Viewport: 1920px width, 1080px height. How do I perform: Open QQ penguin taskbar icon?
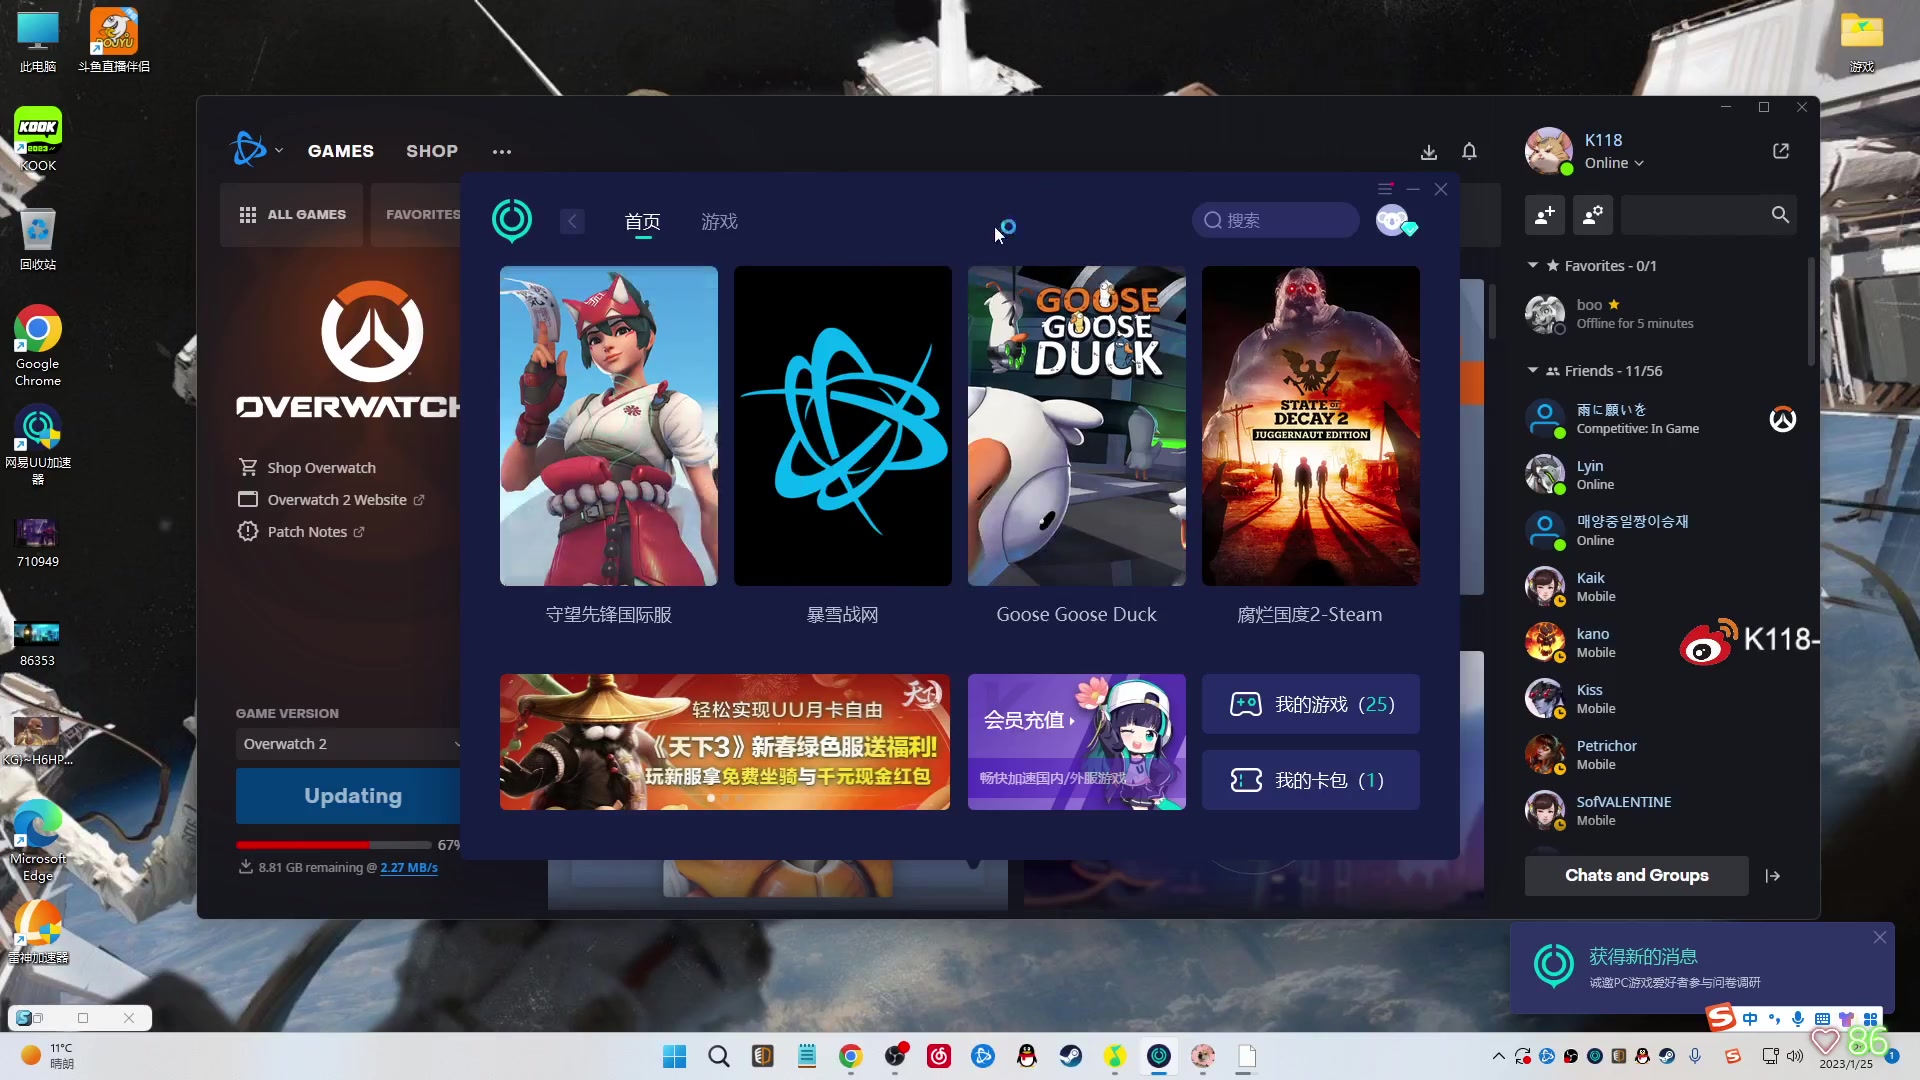coord(1027,1056)
